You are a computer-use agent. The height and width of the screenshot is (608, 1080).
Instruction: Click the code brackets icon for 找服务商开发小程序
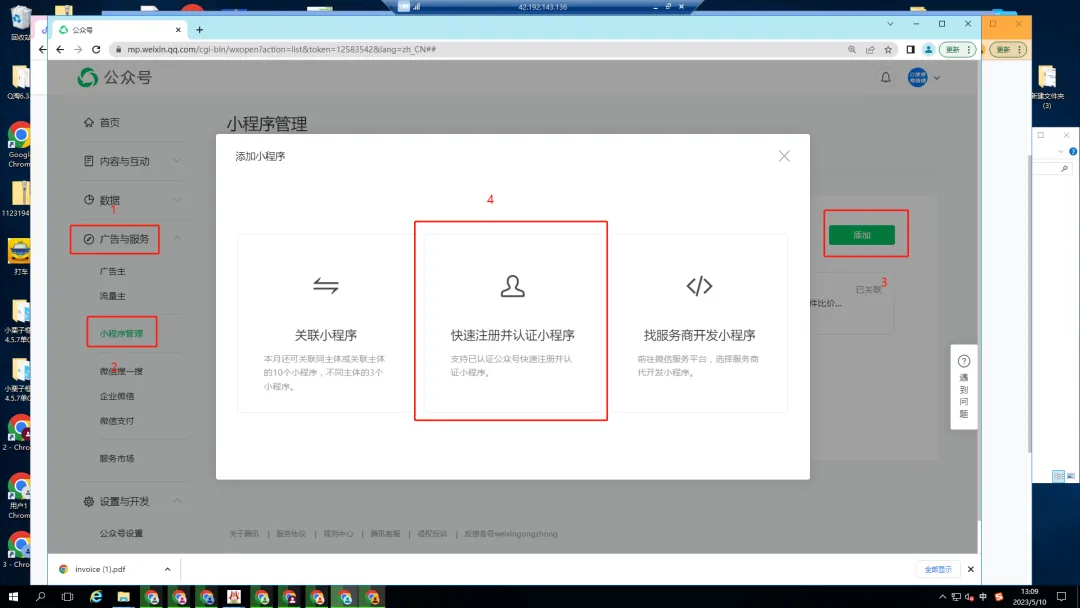[x=699, y=286]
